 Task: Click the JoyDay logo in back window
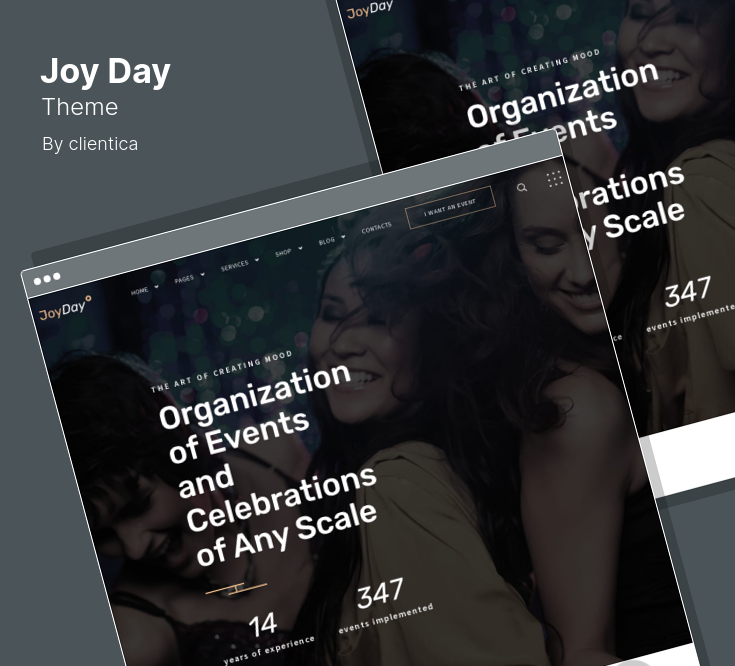(370, 10)
